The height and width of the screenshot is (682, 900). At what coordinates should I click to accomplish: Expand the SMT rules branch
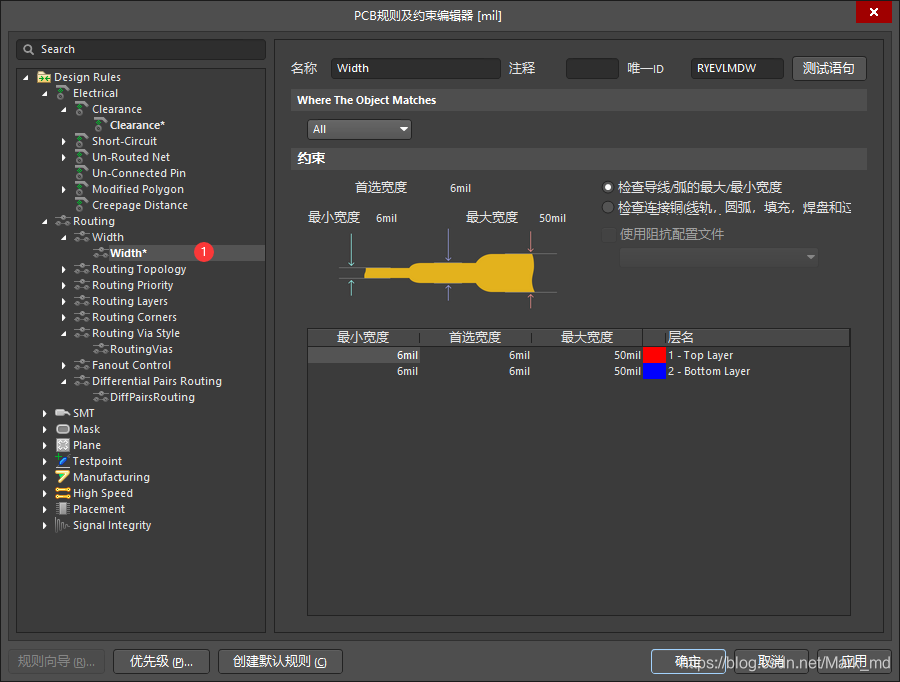click(x=44, y=413)
